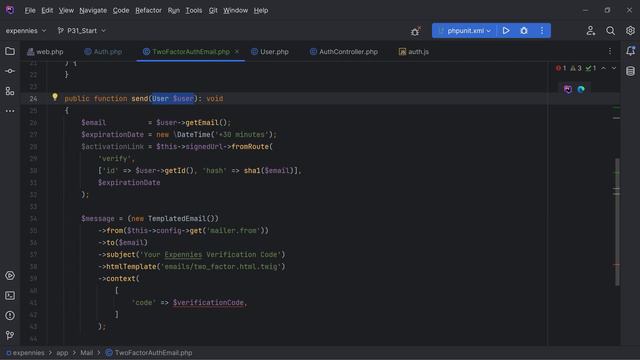
Task: Open the Notifications bell
Action: tap(630, 51)
